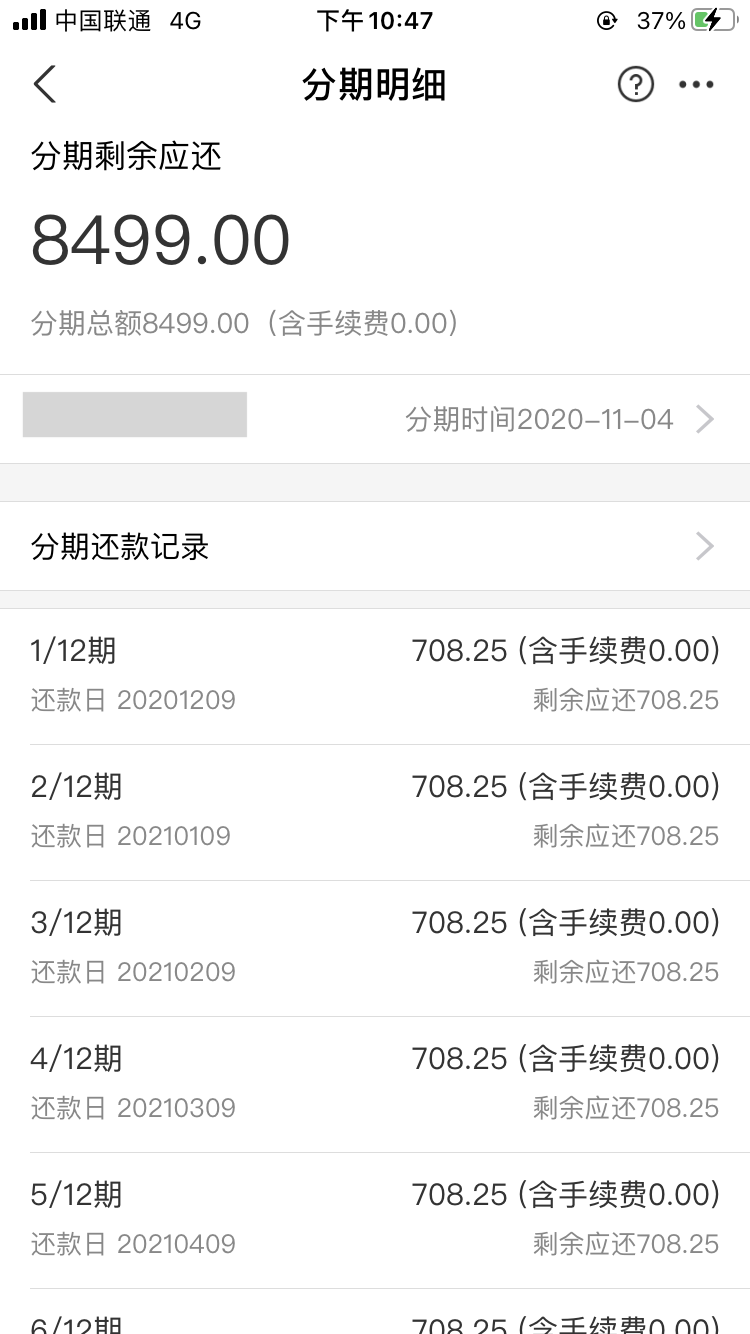The width and height of the screenshot is (750, 1334).
Task: Tap the greyed-out redacted merchant name
Action: point(135,414)
